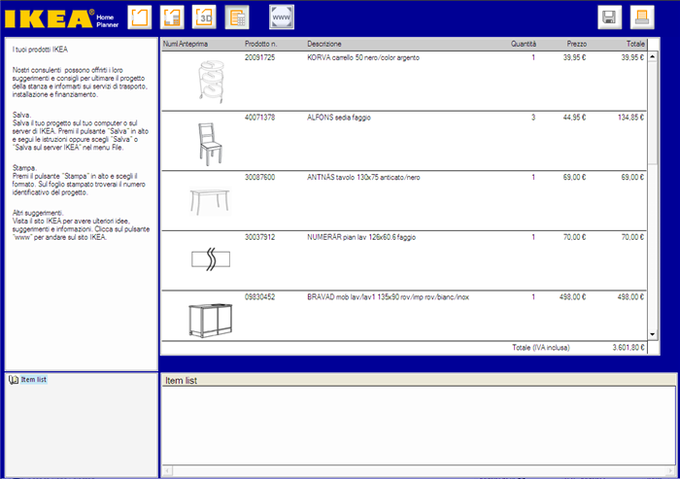Screen dimensions: 680x479
Task: Print the project with printer icon
Action: pos(642,17)
